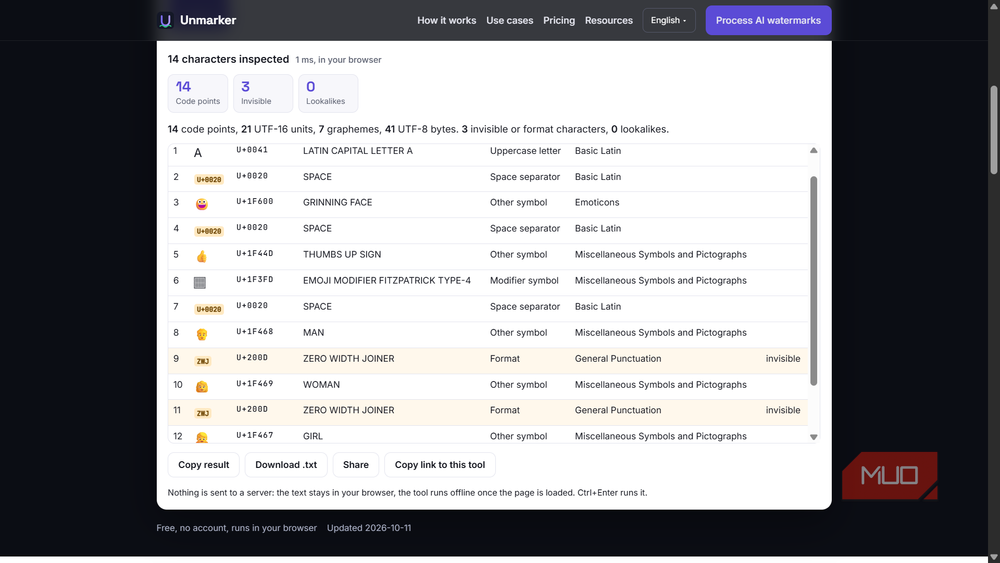Click the 14 characters inspected heading

pyautogui.click(x=228, y=59)
